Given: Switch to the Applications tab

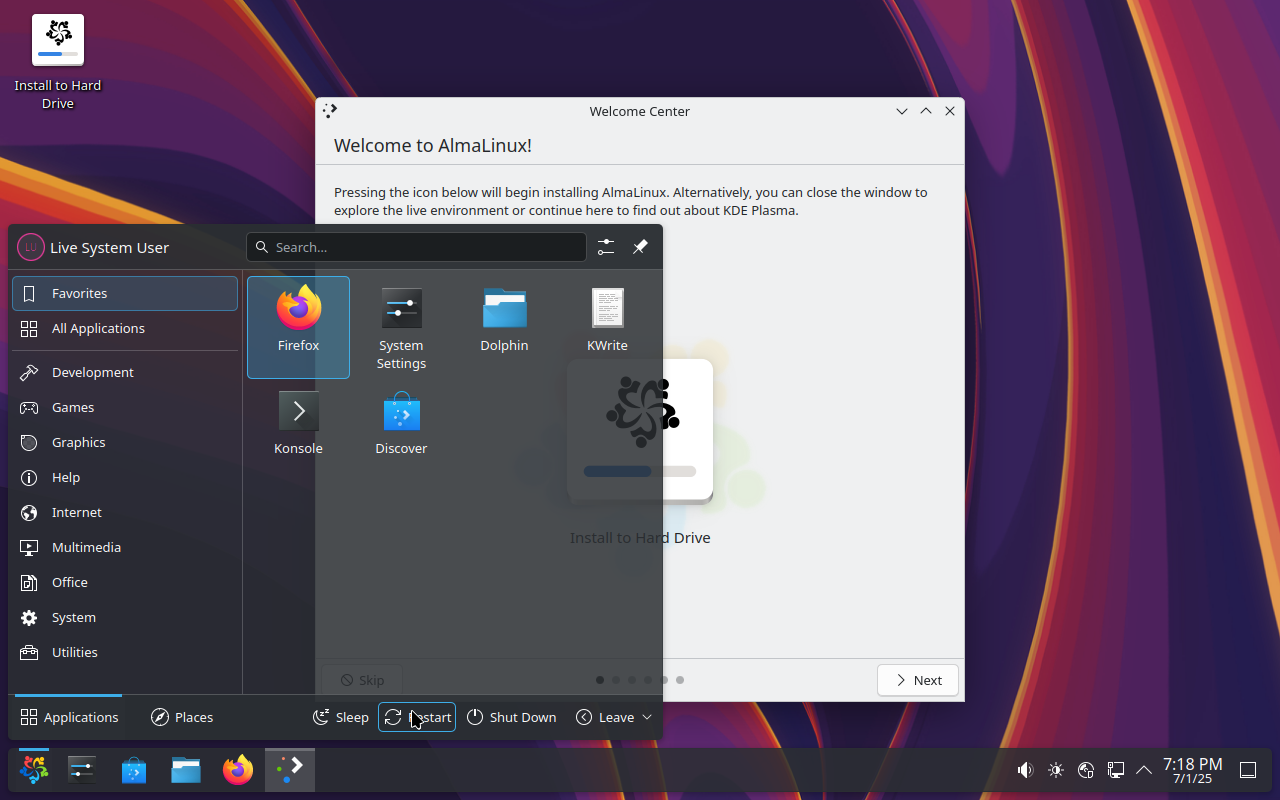Looking at the screenshot, I should (69, 717).
